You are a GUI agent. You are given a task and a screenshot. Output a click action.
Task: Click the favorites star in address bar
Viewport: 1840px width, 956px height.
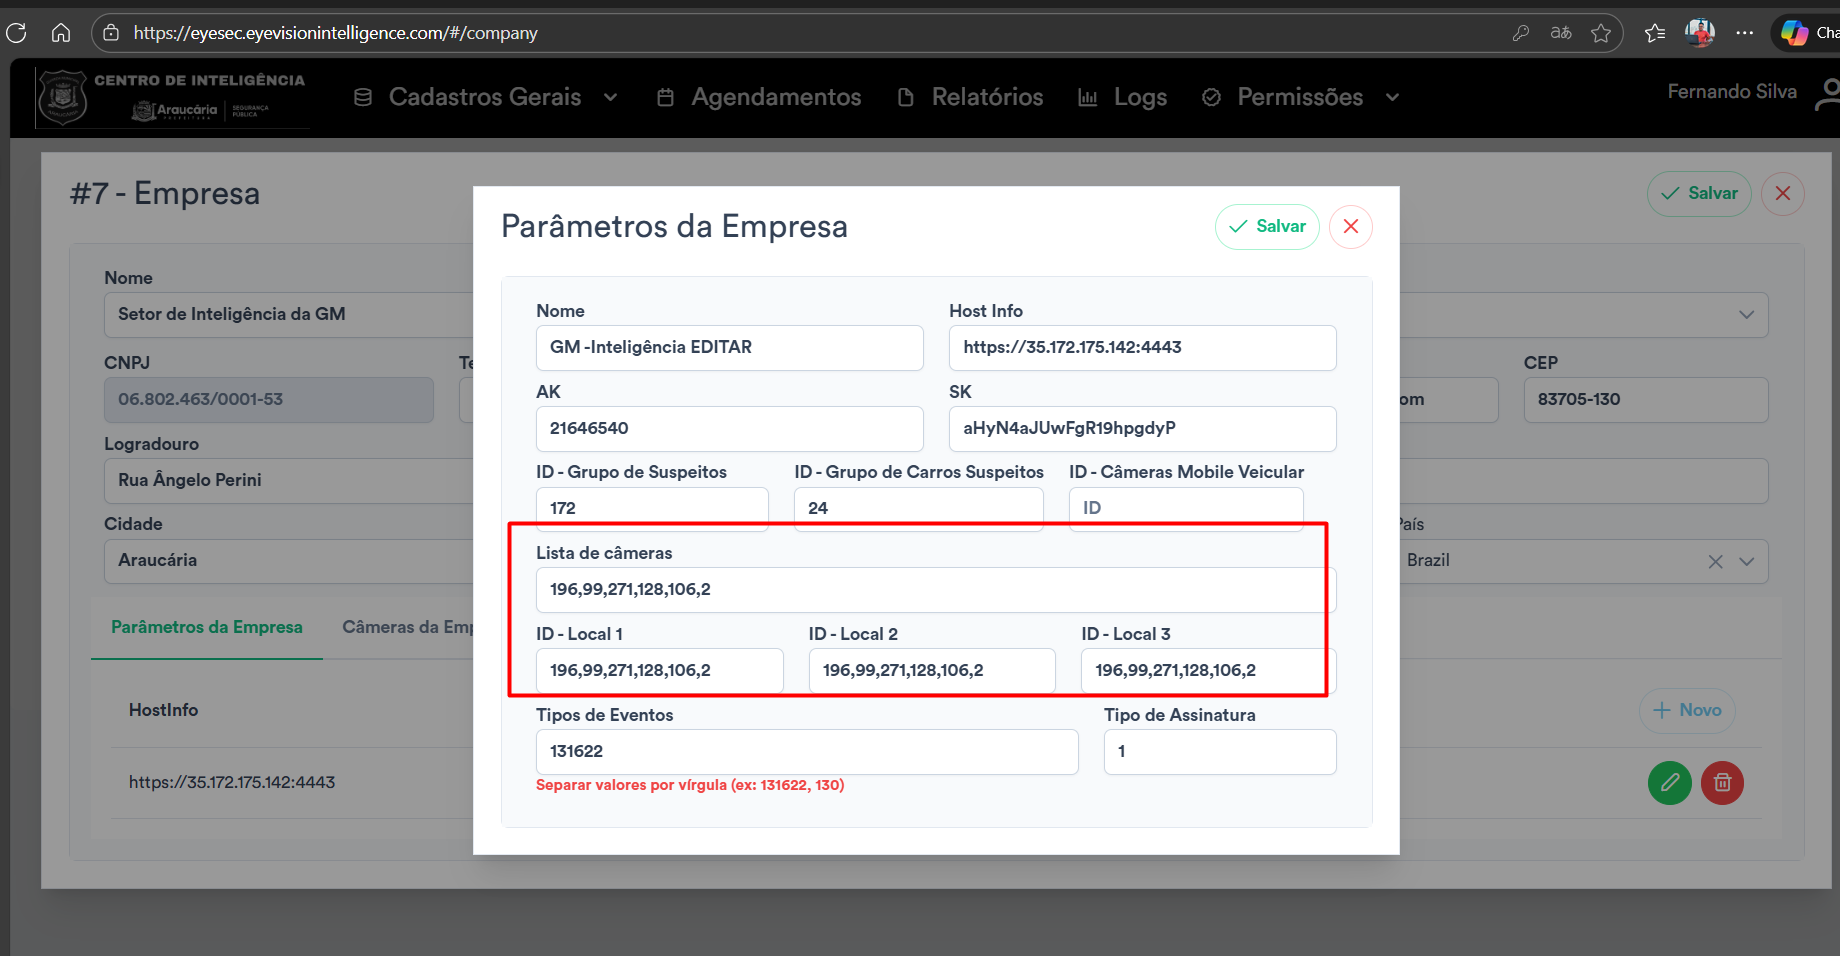[x=1601, y=33]
